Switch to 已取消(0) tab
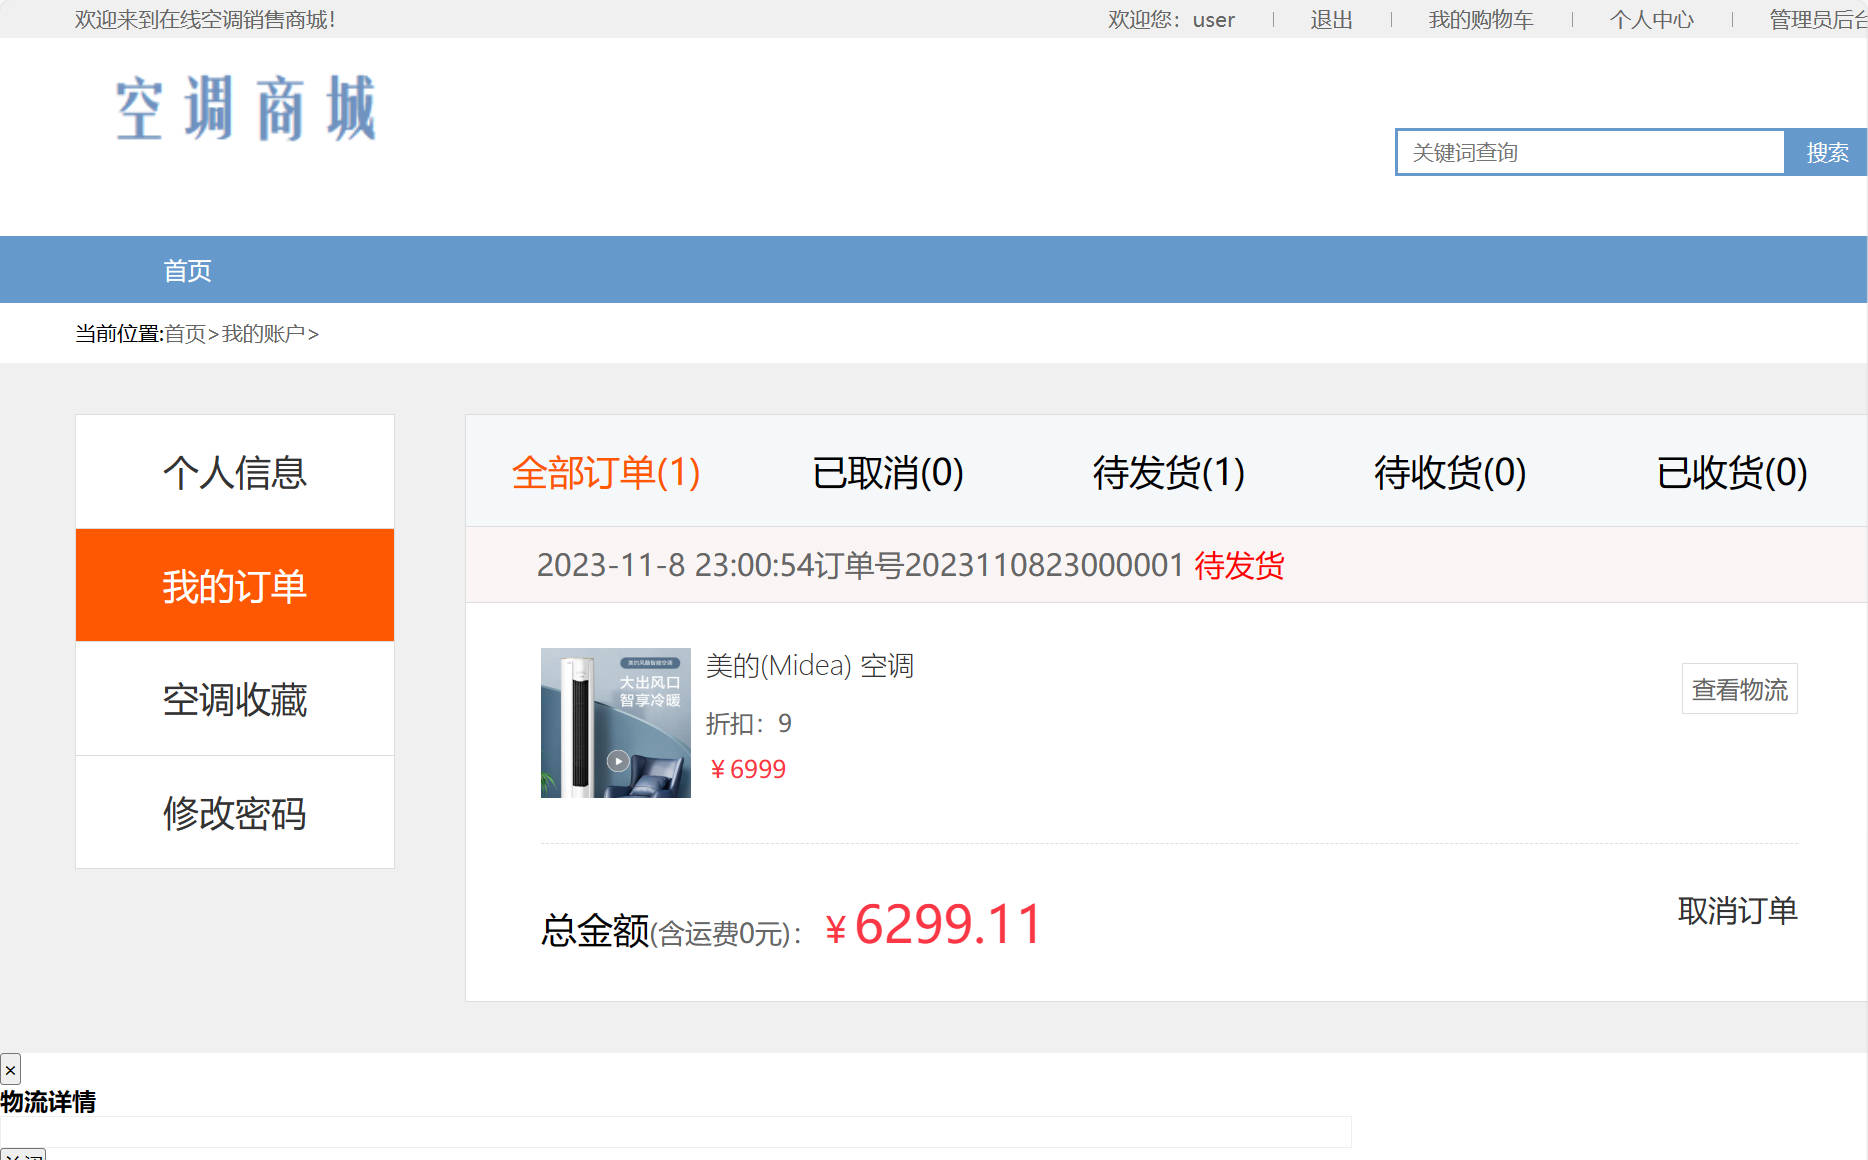 [x=887, y=472]
